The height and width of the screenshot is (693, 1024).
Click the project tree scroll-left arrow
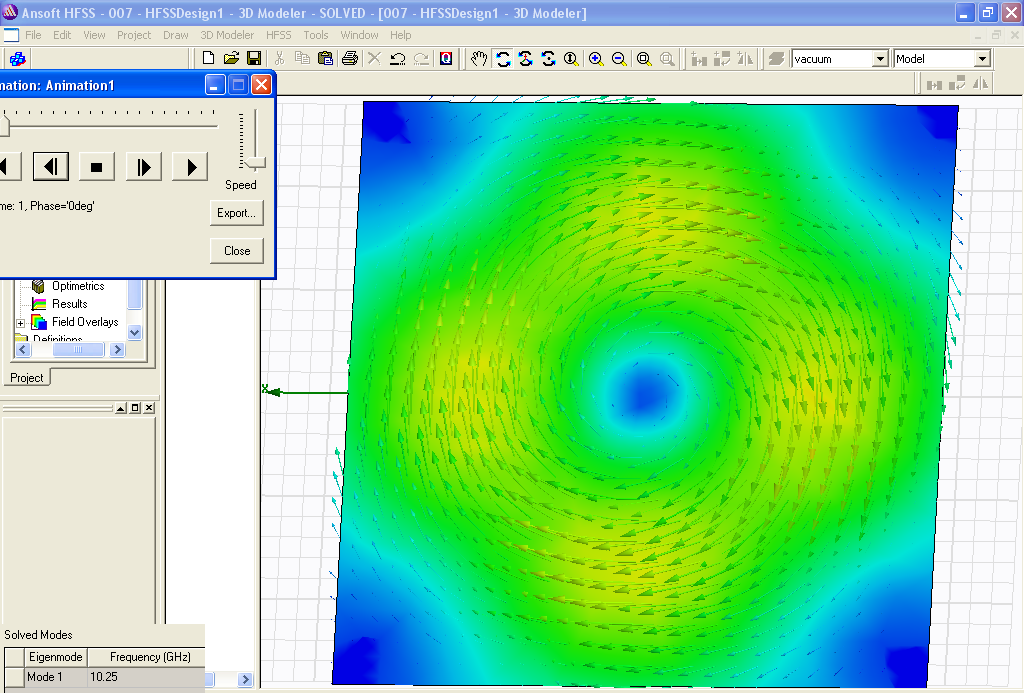point(23,349)
